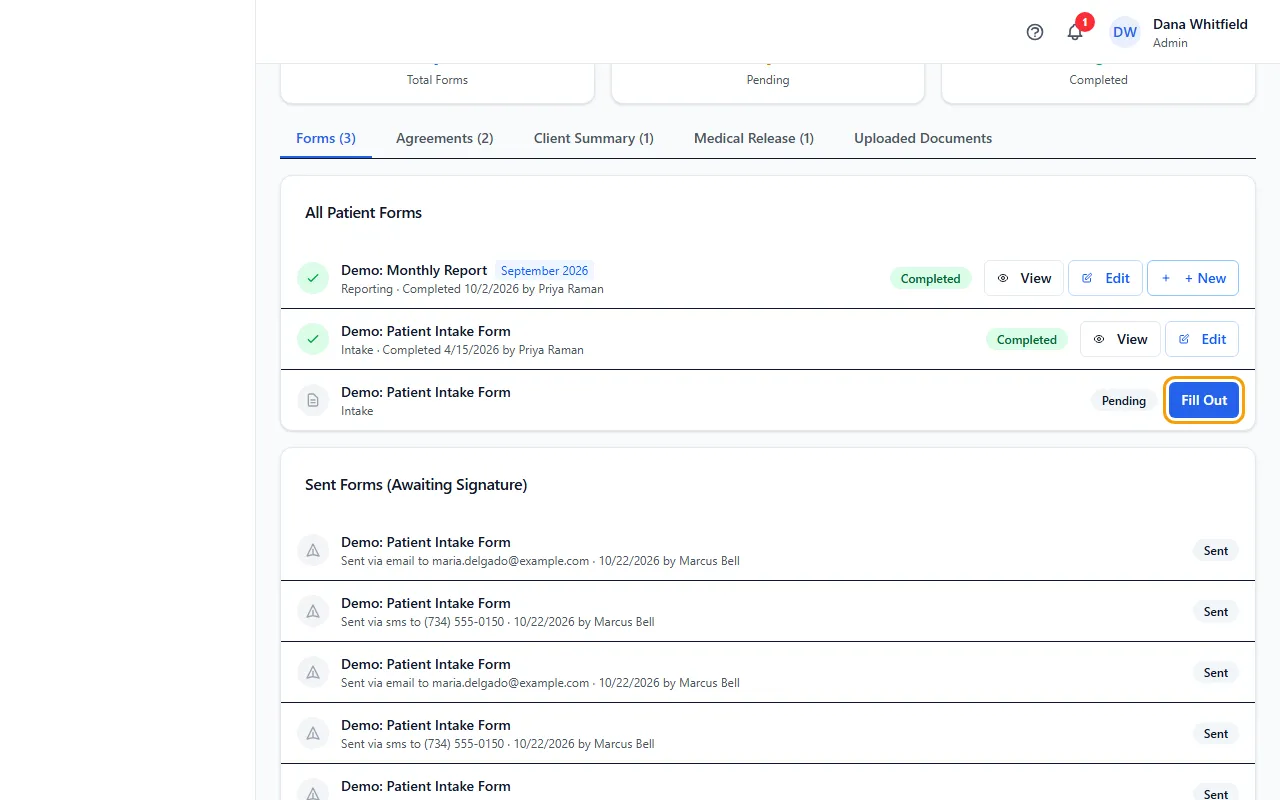Viewport: 1280px width, 800px height.
Task: Click the Completed badge on Monthly Report row
Action: point(930,279)
